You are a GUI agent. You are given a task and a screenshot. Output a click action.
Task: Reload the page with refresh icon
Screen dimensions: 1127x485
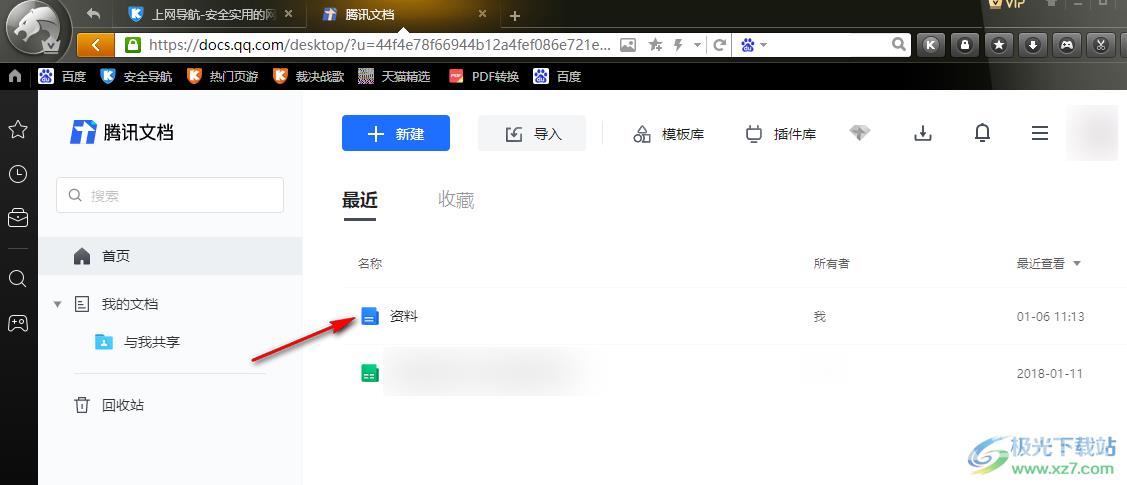719,45
